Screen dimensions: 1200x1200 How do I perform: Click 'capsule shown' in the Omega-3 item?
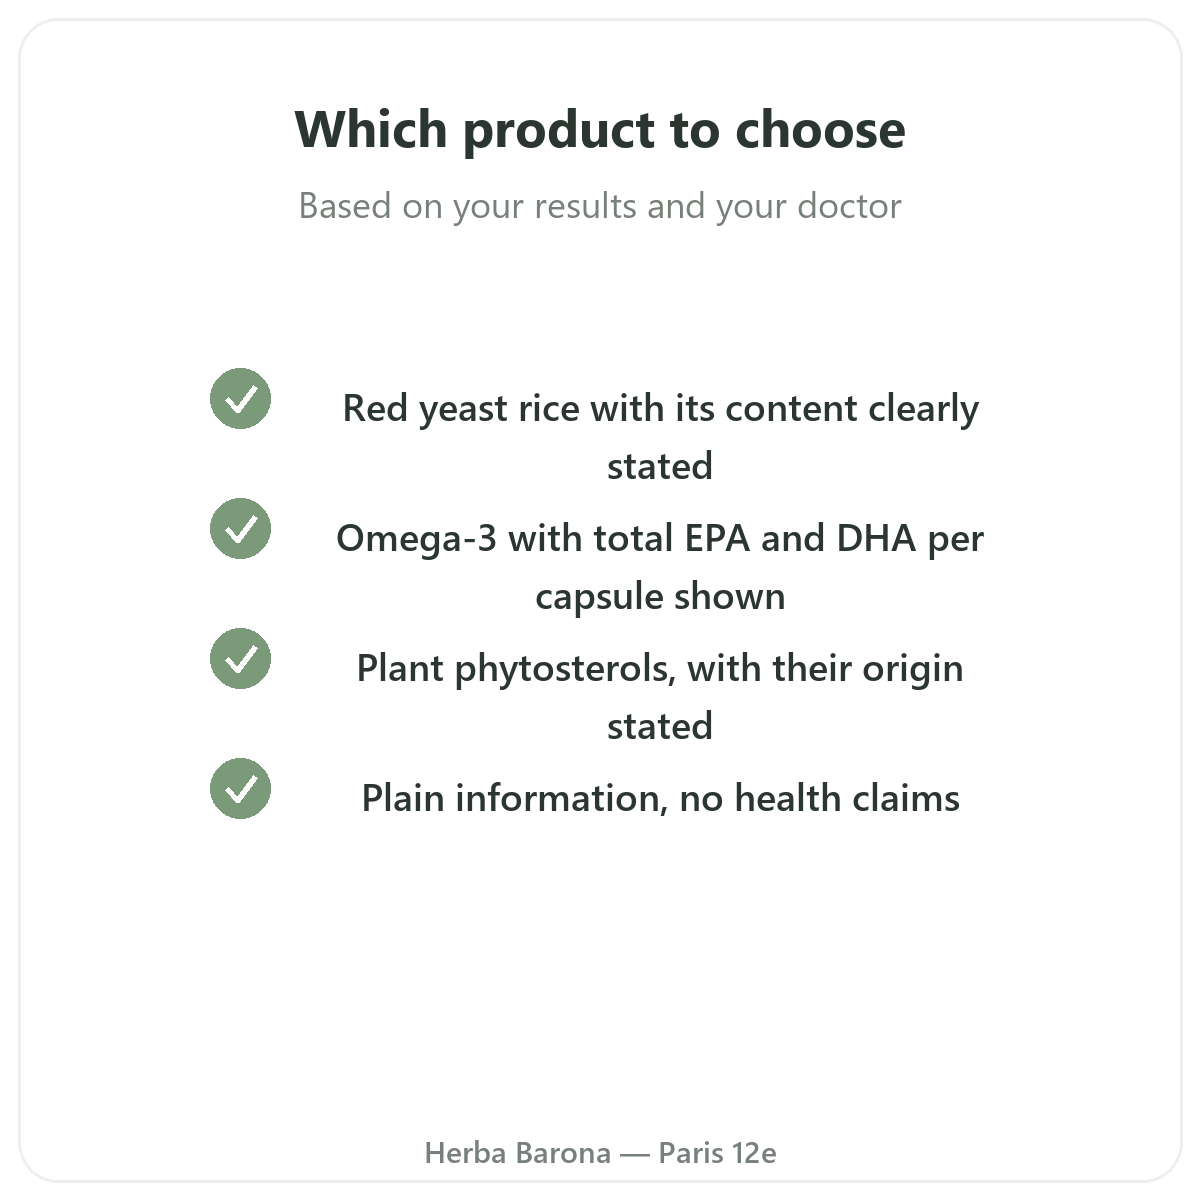[x=660, y=598]
